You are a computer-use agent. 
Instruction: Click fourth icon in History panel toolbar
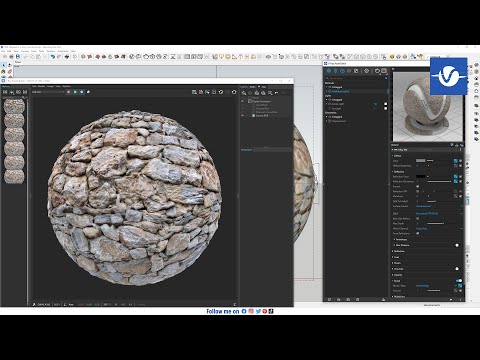coord(25,92)
